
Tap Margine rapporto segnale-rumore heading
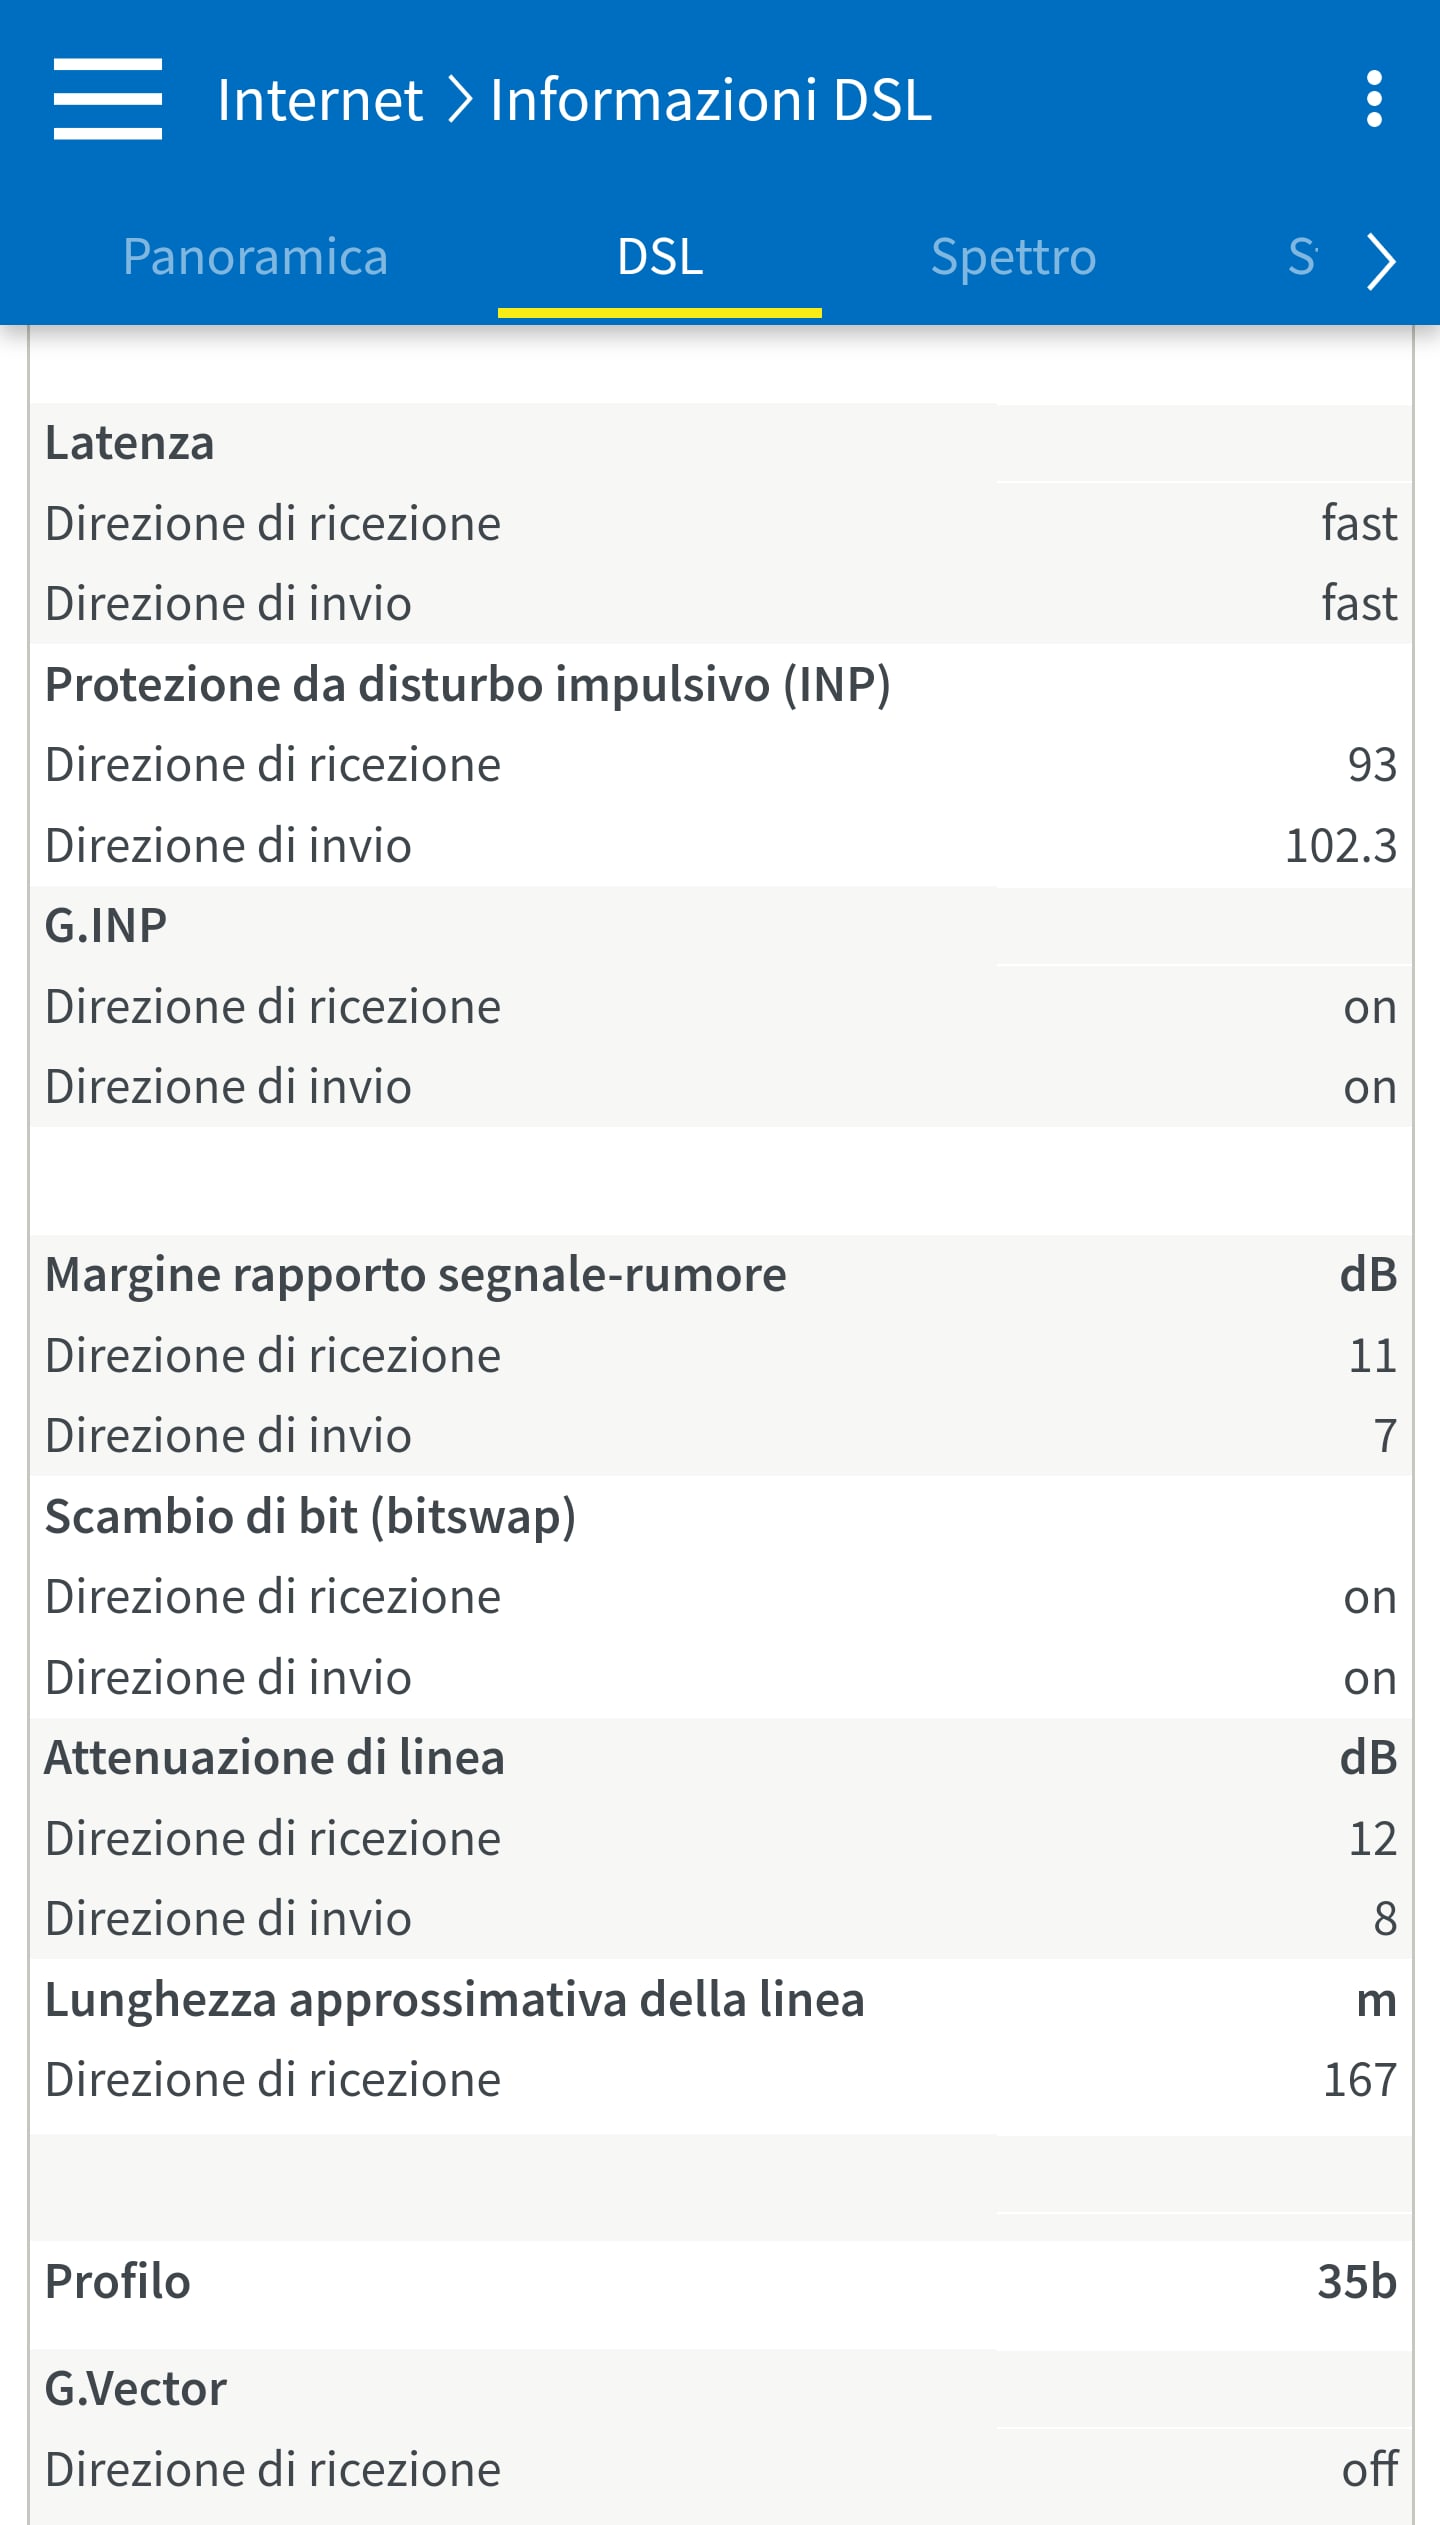[416, 1275]
